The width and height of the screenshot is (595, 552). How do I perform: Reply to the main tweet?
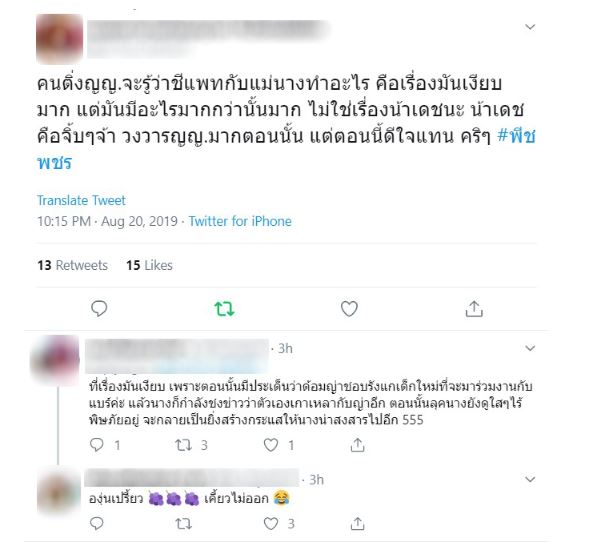click(99, 308)
